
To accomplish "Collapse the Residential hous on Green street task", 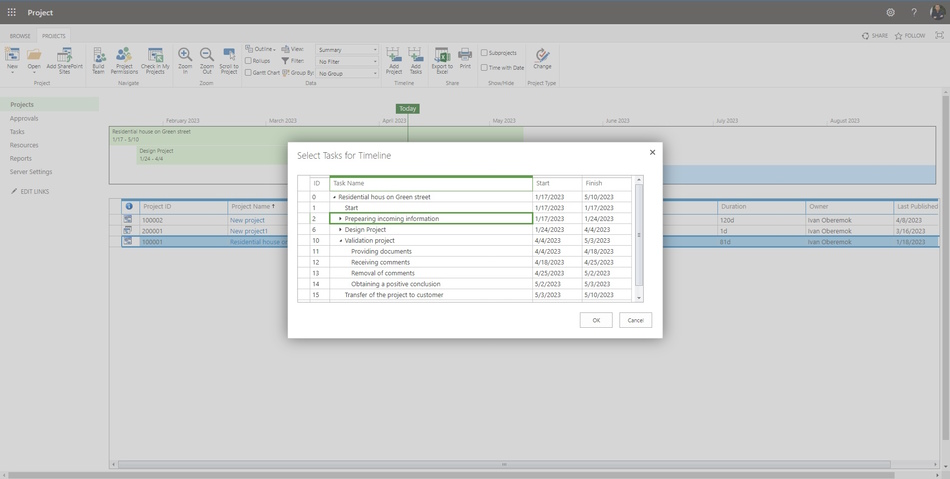I will [334, 197].
